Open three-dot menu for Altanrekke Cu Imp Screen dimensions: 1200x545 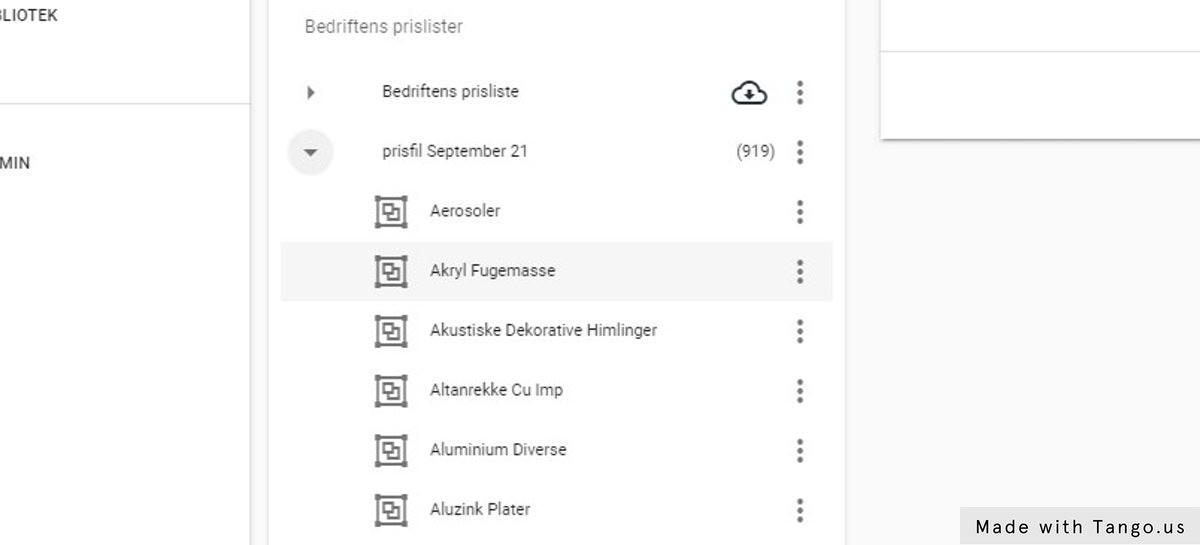point(800,390)
